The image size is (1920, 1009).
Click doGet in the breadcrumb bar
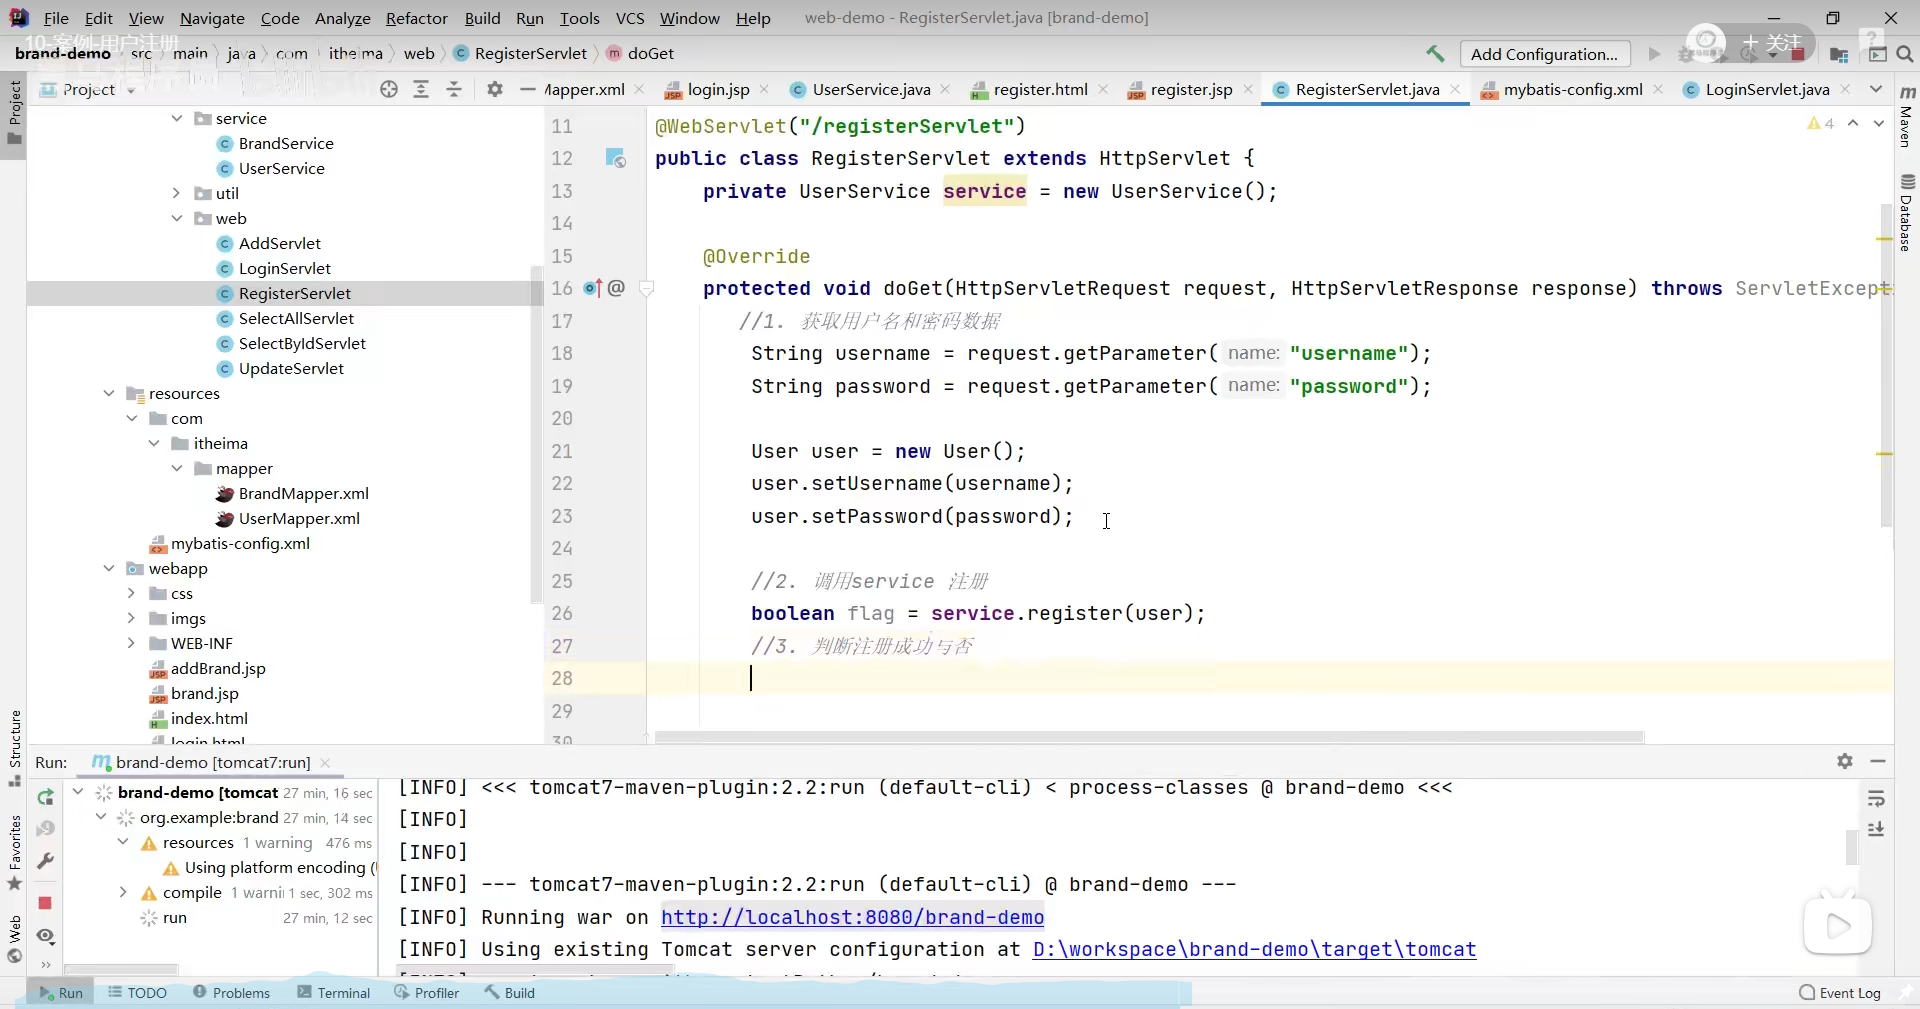tap(650, 54)
